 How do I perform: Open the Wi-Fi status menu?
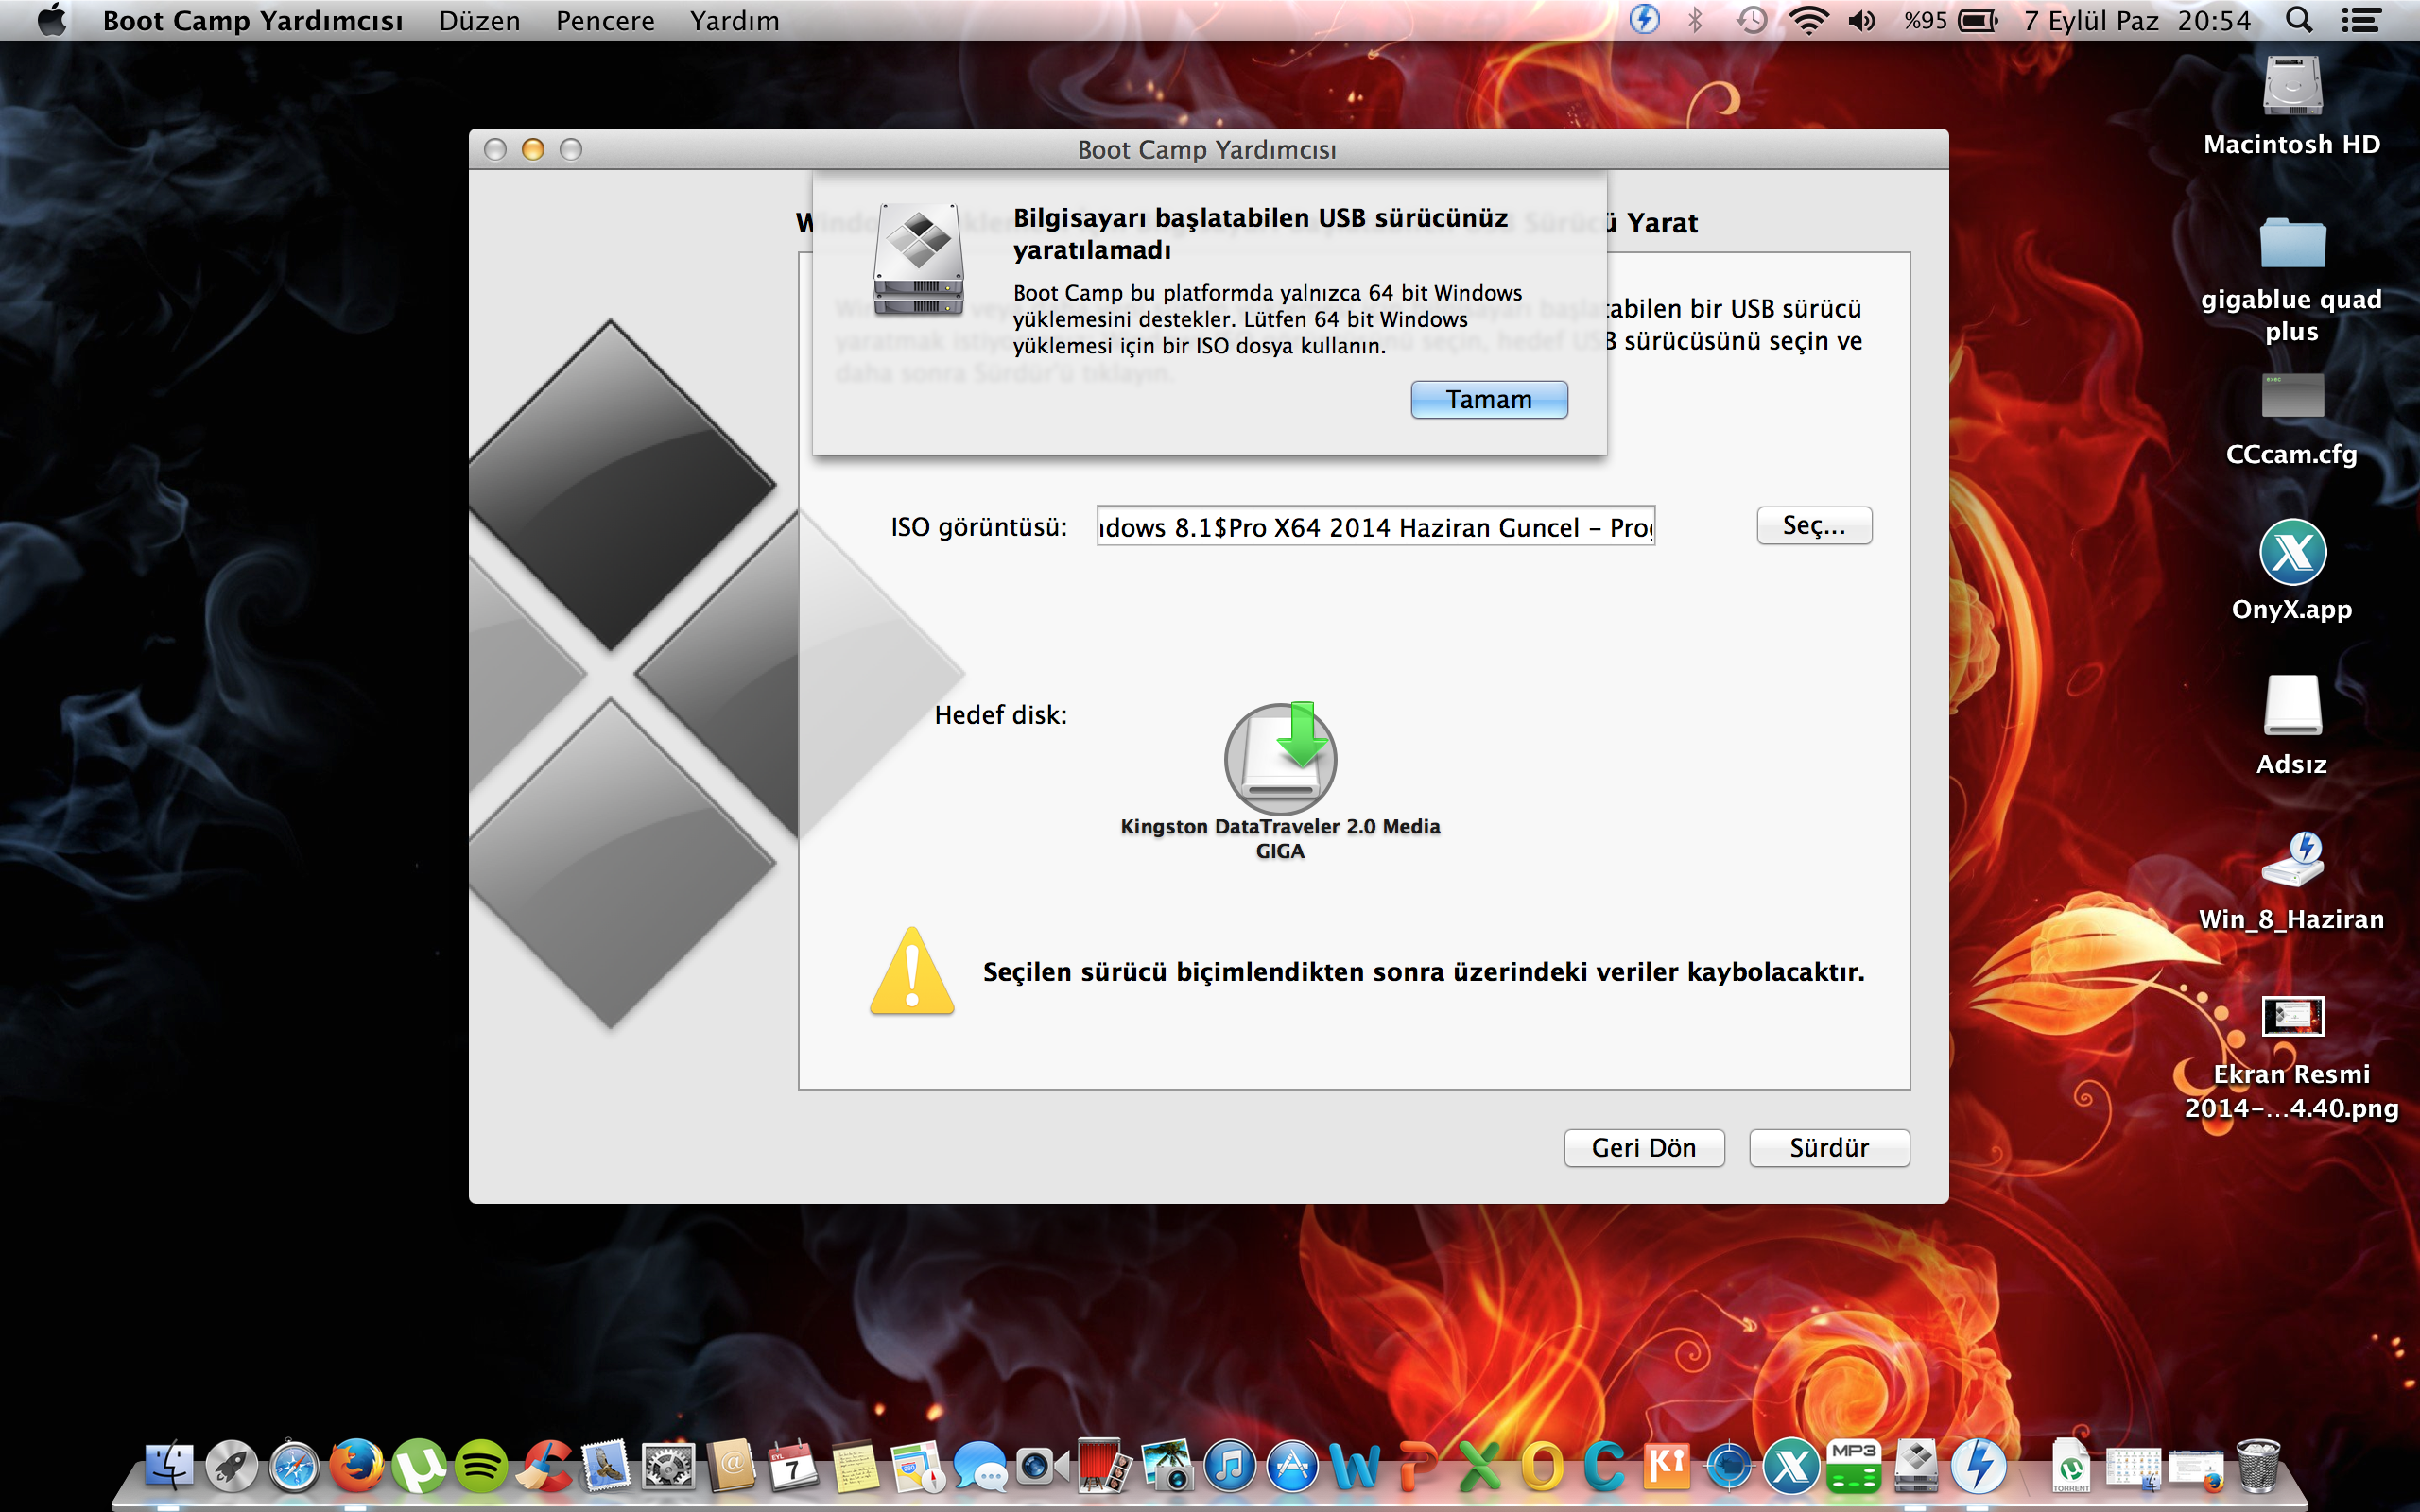point(1808,20)
